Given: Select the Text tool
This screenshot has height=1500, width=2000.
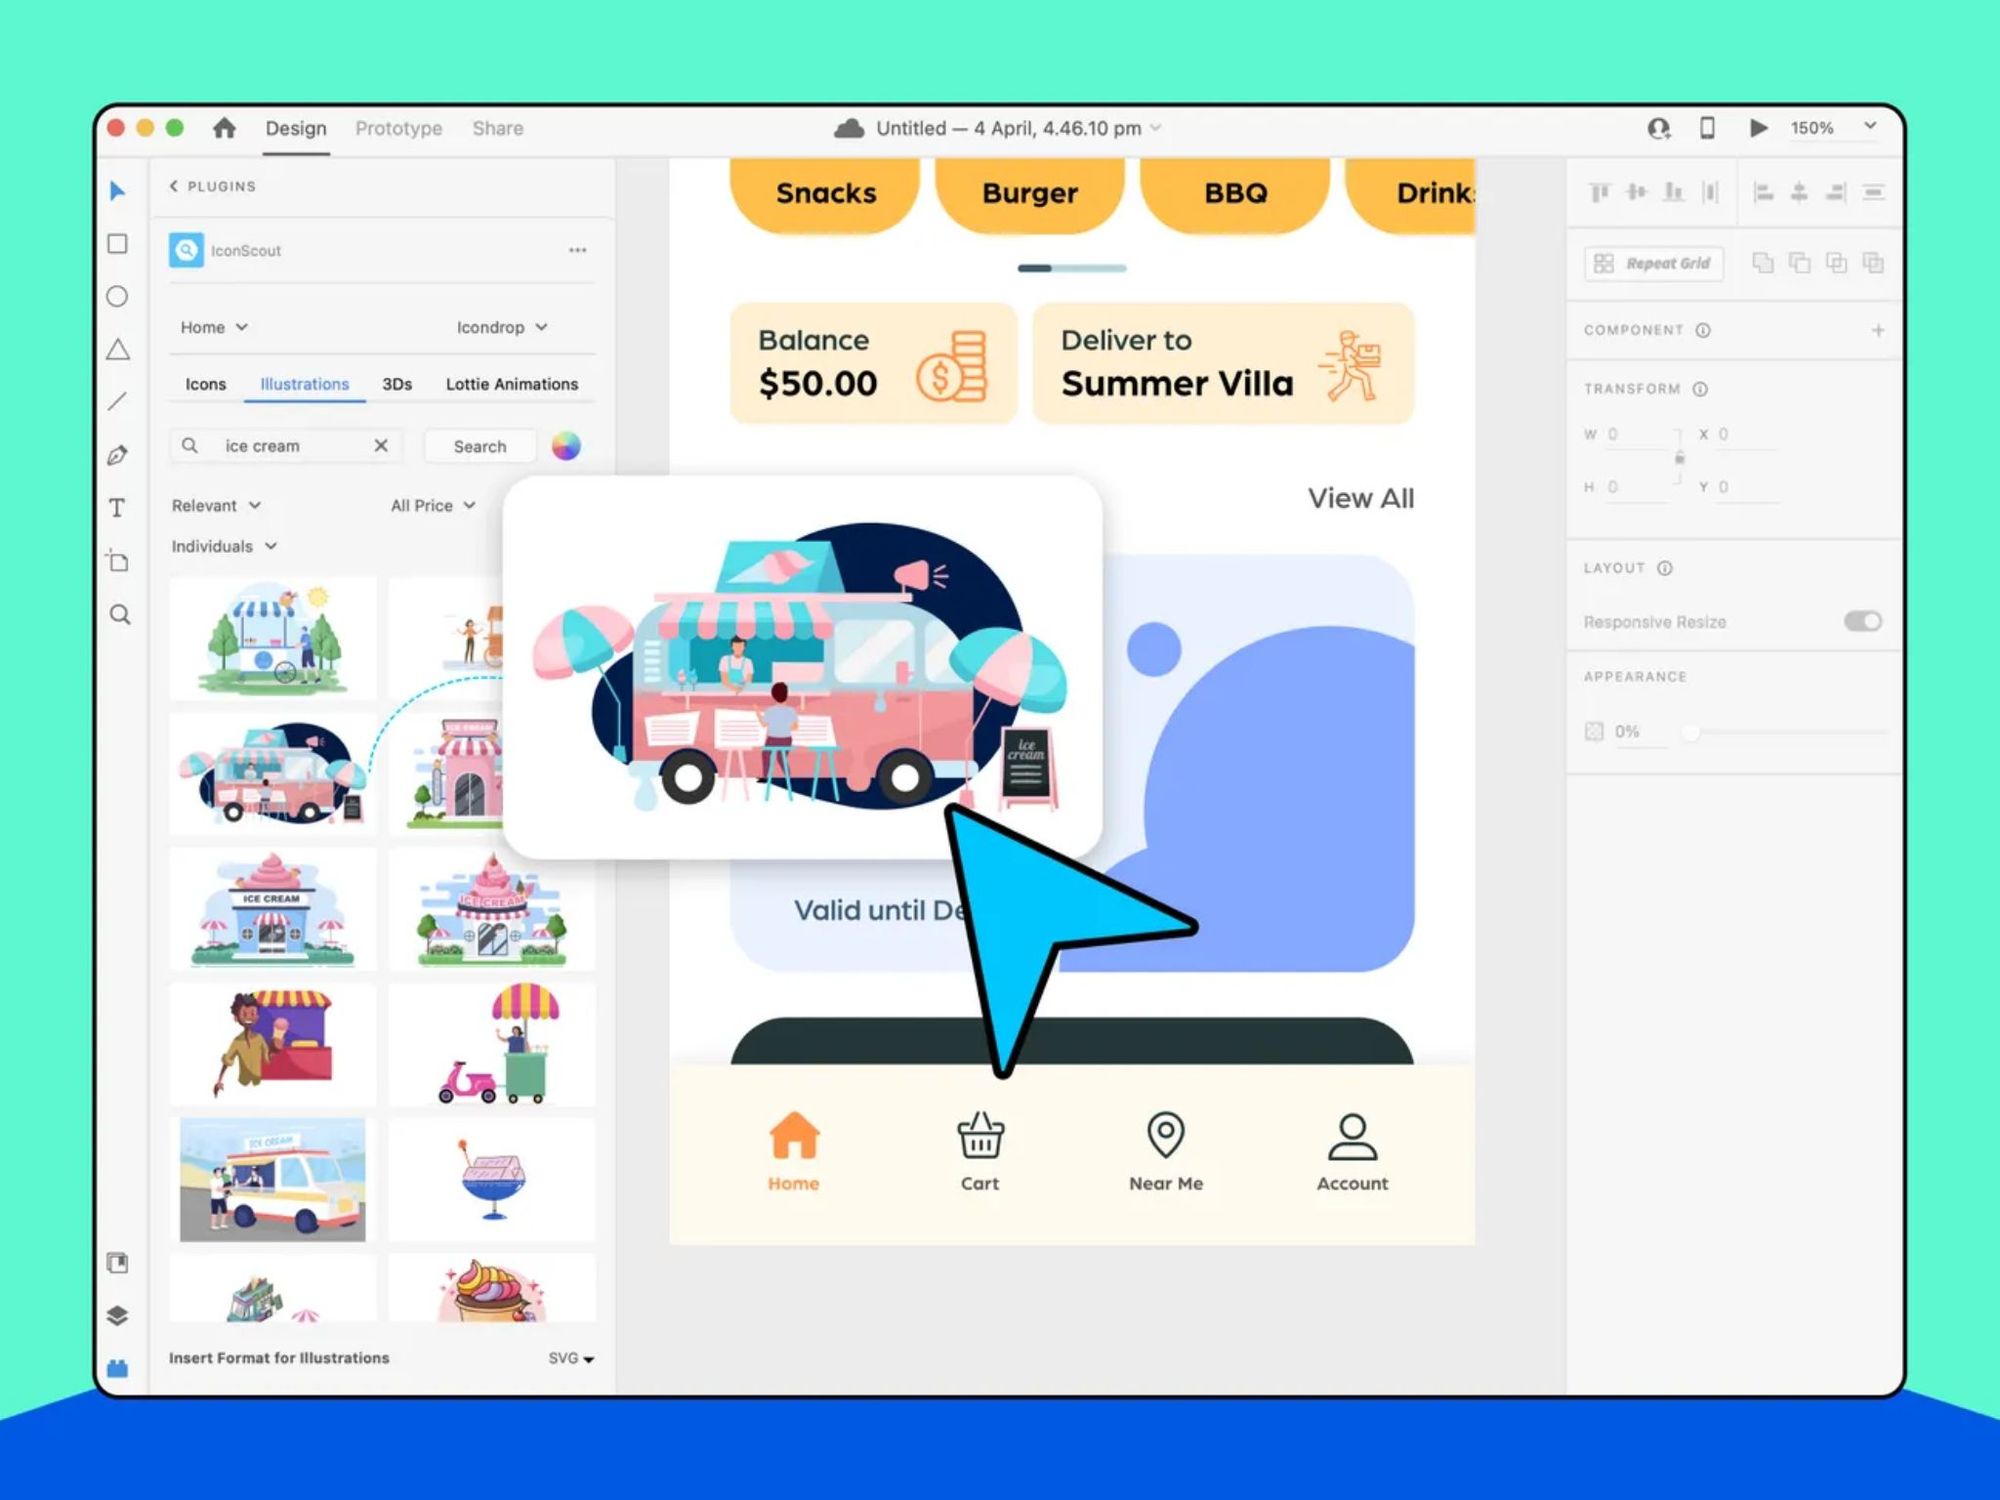Looking at the screenshot, I should point(118,508).
